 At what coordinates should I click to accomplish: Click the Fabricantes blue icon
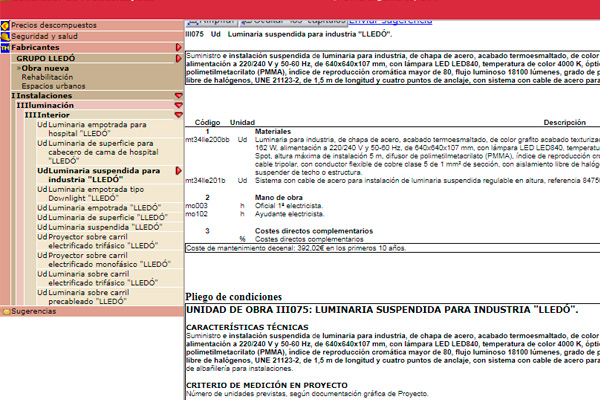tap(5, 48)
